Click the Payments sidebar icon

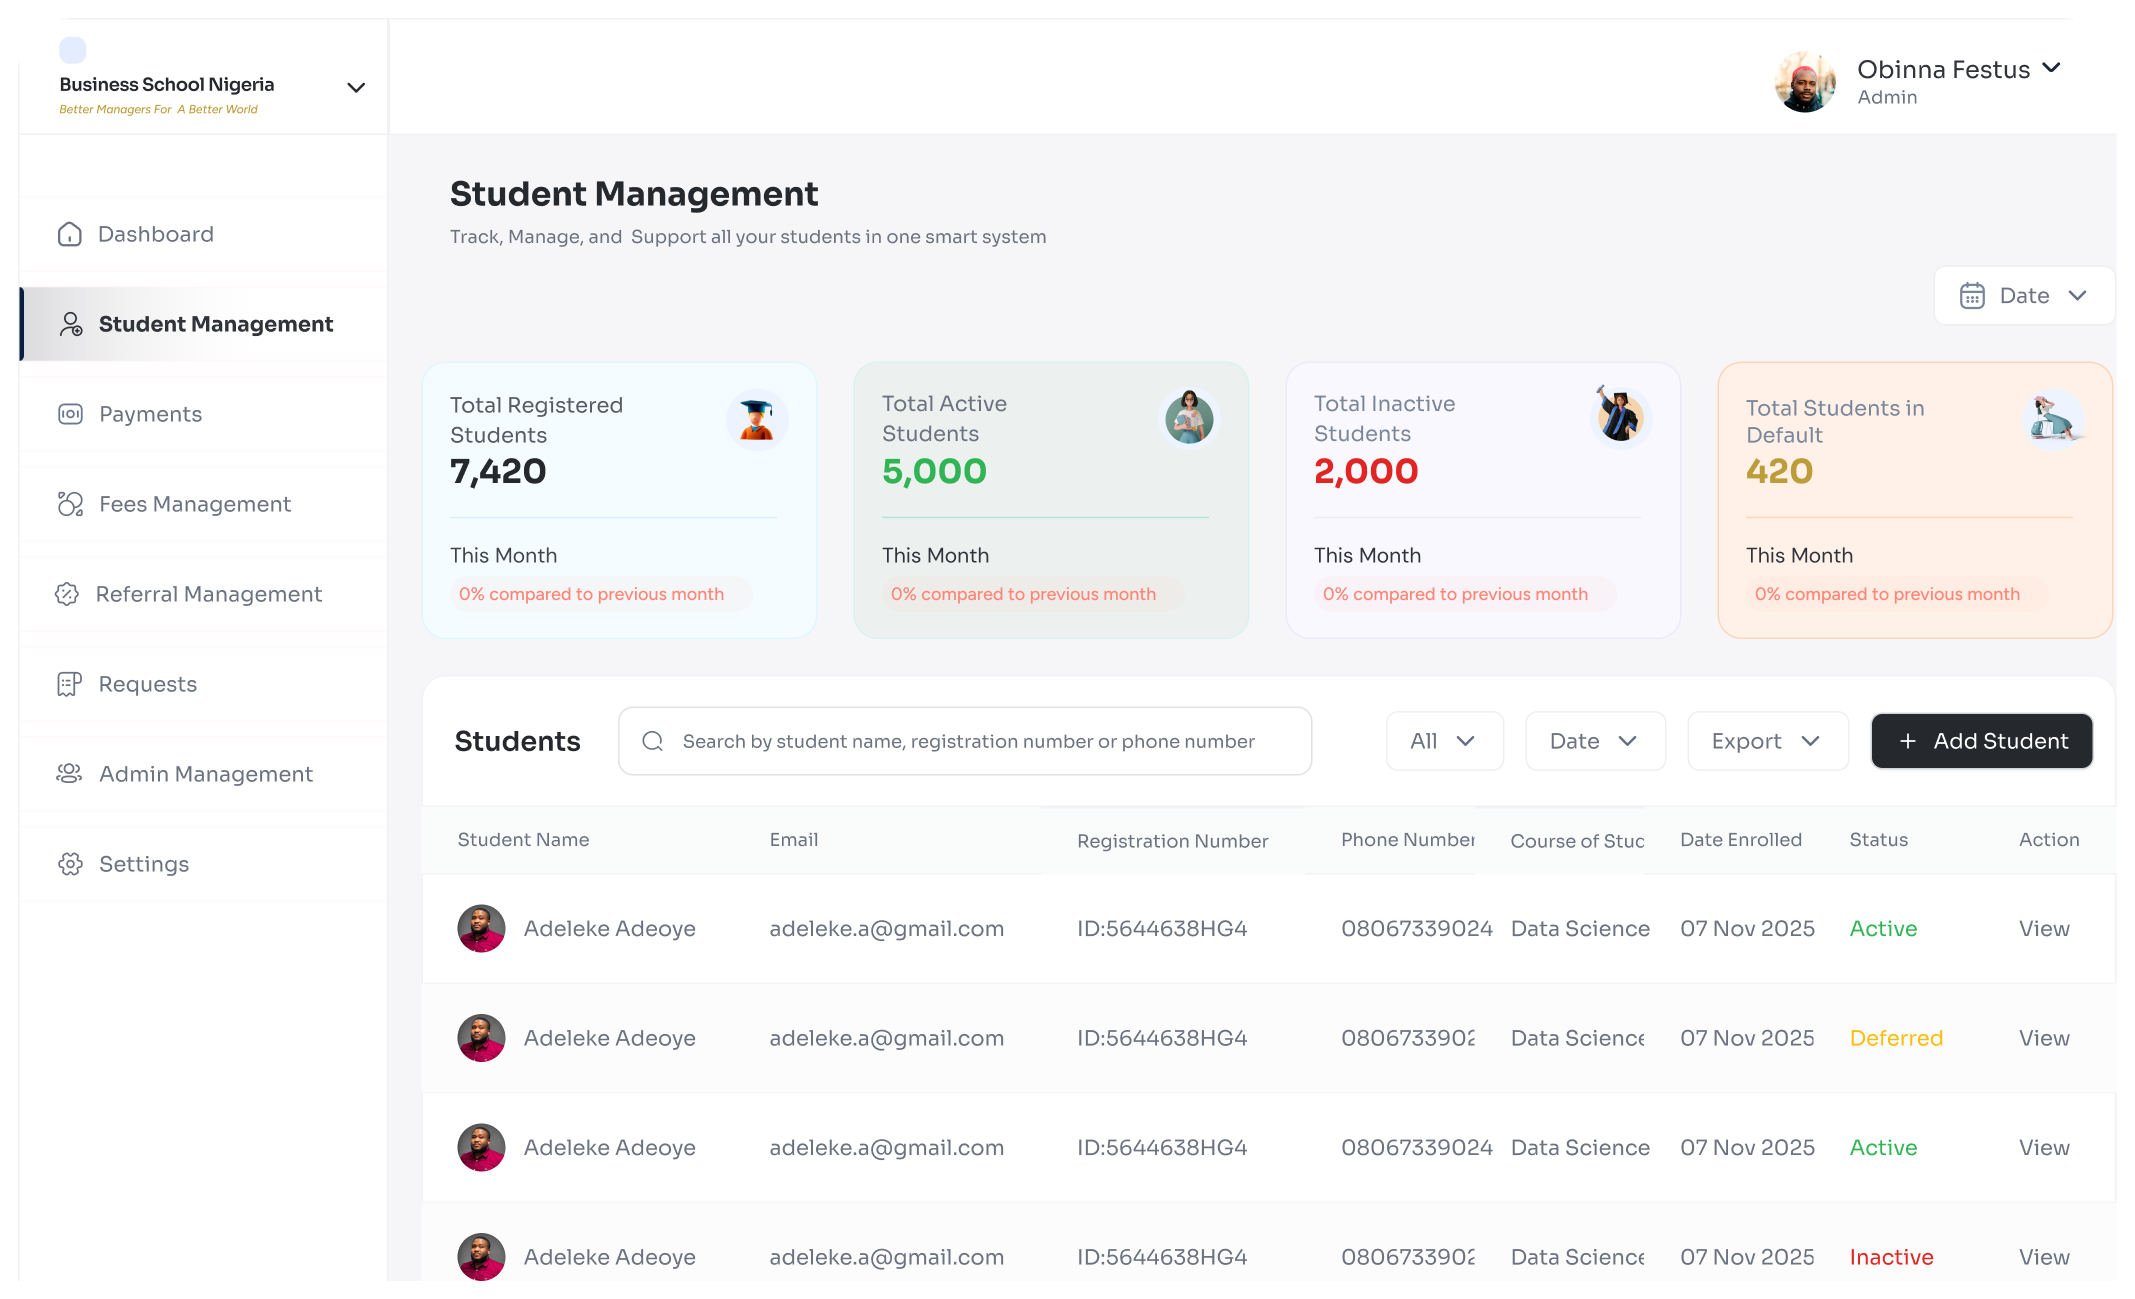click(x=70, y=414)
